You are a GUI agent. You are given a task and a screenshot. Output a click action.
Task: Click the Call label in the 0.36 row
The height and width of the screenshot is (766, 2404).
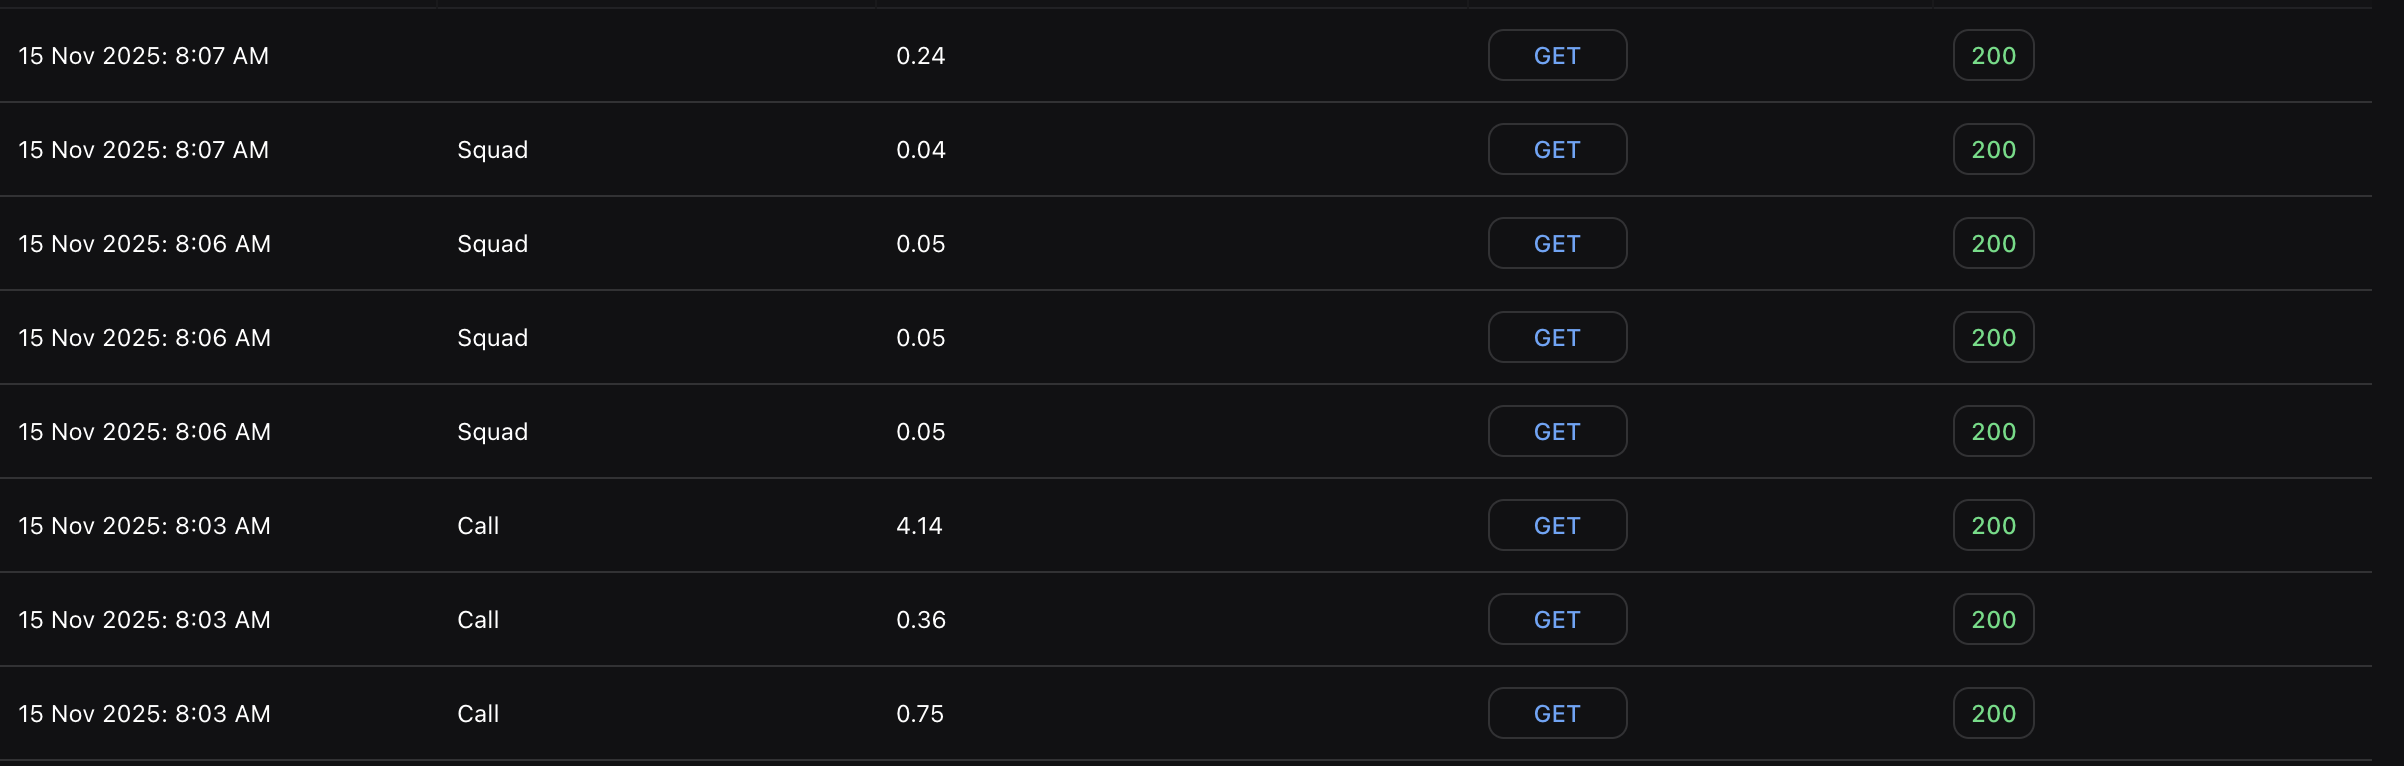point(478,620)
